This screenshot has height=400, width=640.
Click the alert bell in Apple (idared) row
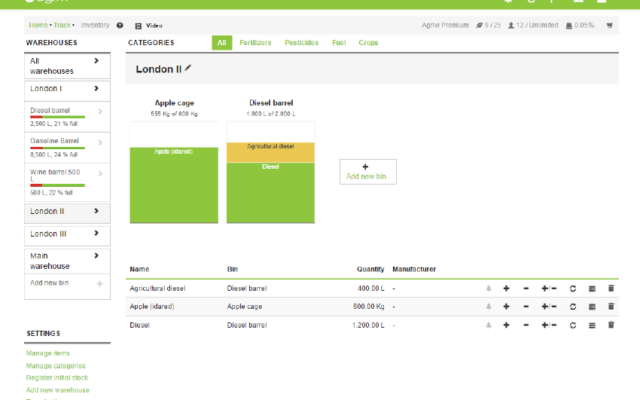[x=489, y=307]
